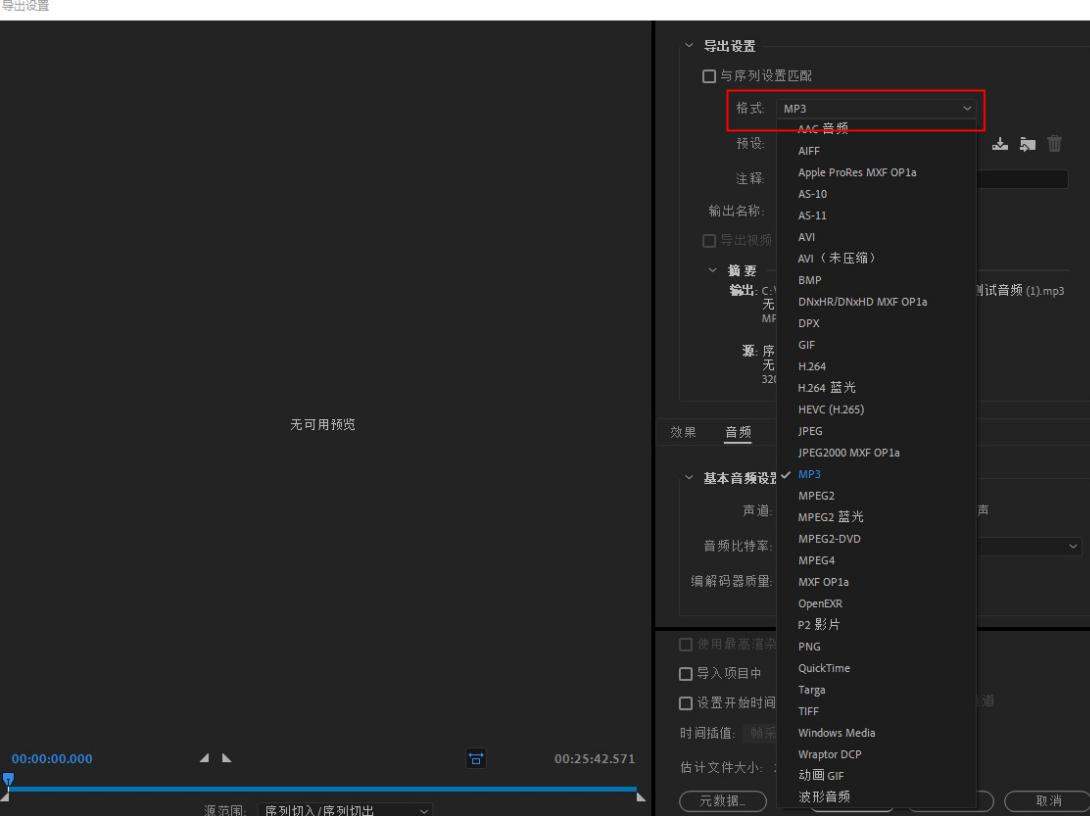This screenshot has height=816, width=1090.
Task: Click the set out point arrow icon
Action: tap(225, 758)
